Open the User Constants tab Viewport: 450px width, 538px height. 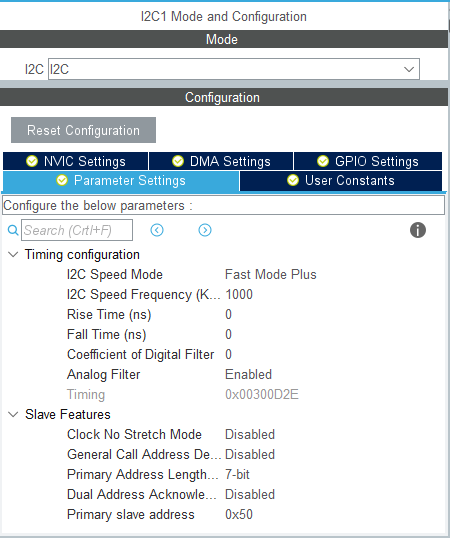pos(341,180)
